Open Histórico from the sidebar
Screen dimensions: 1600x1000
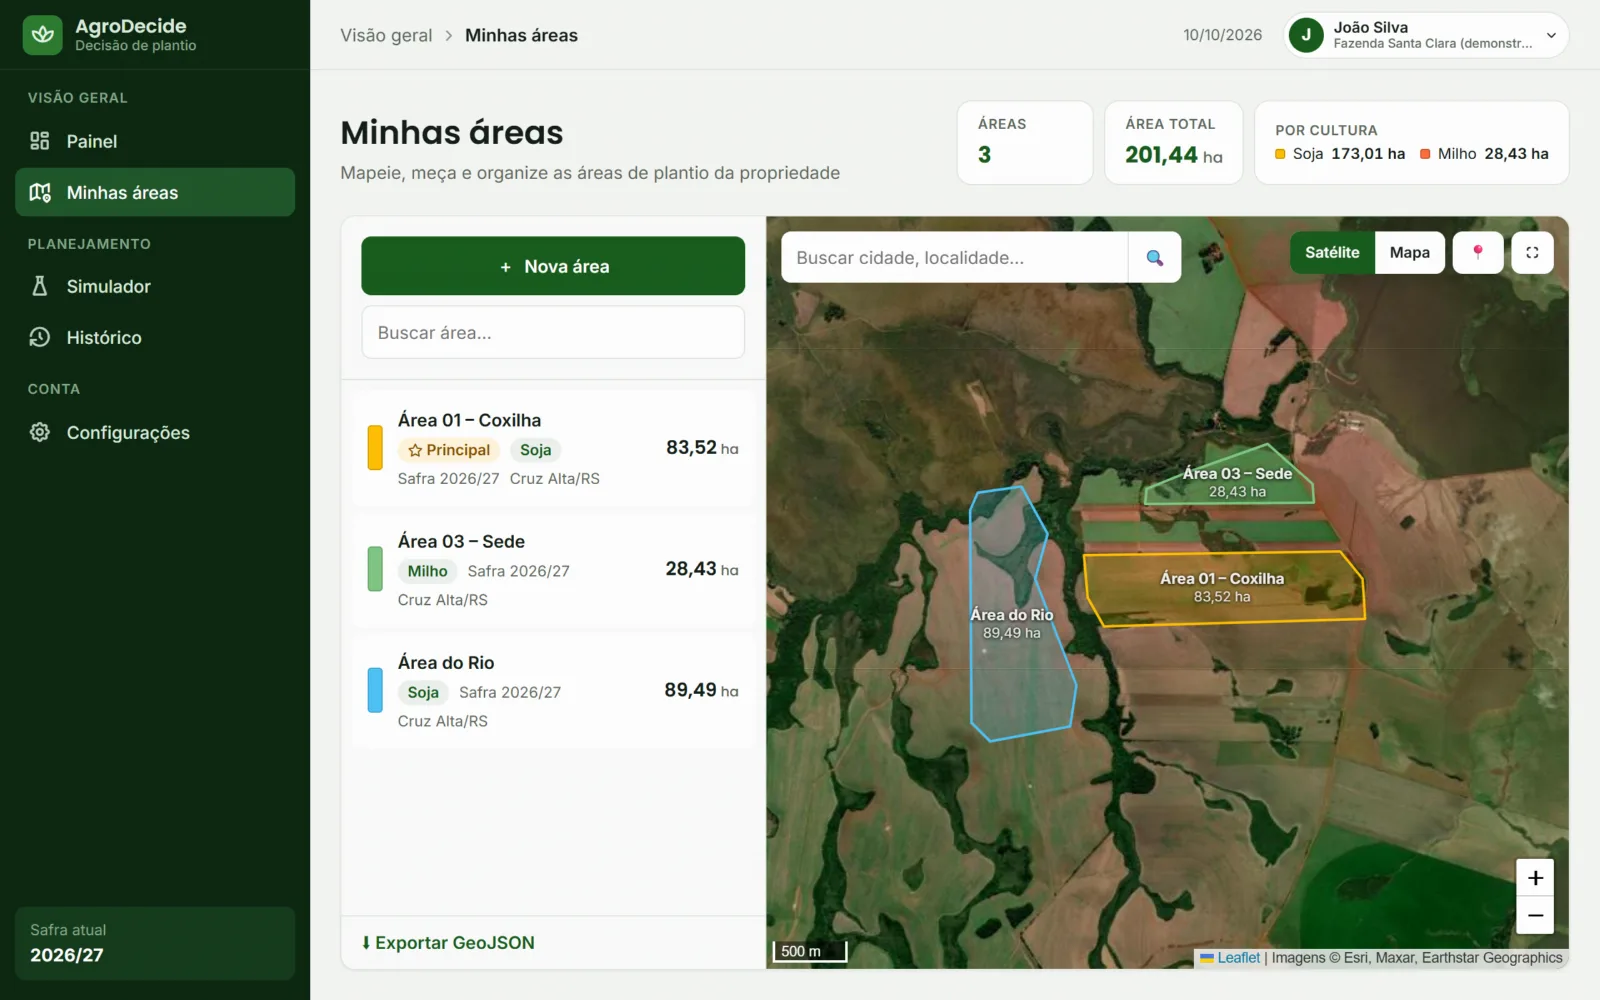(x=155, y=337)
